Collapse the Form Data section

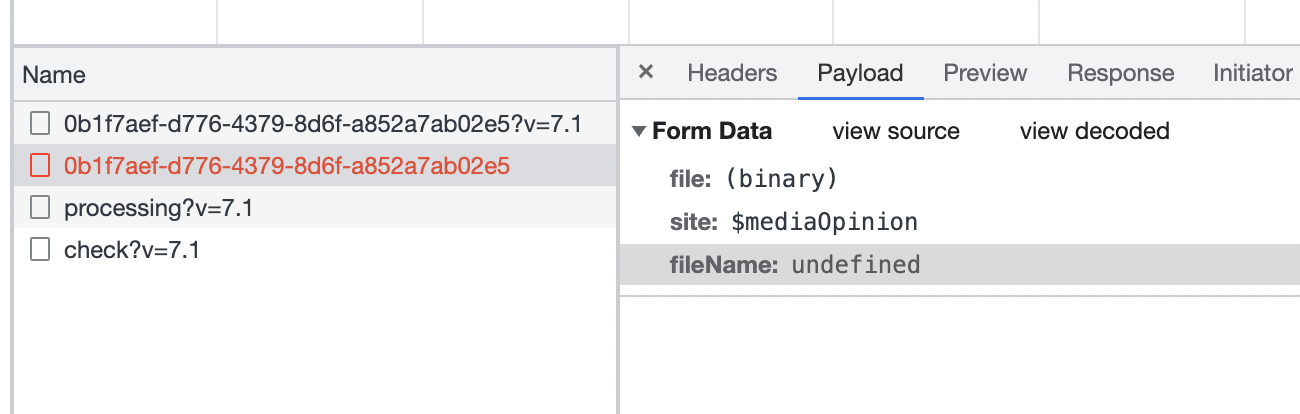tap(639, 132)
